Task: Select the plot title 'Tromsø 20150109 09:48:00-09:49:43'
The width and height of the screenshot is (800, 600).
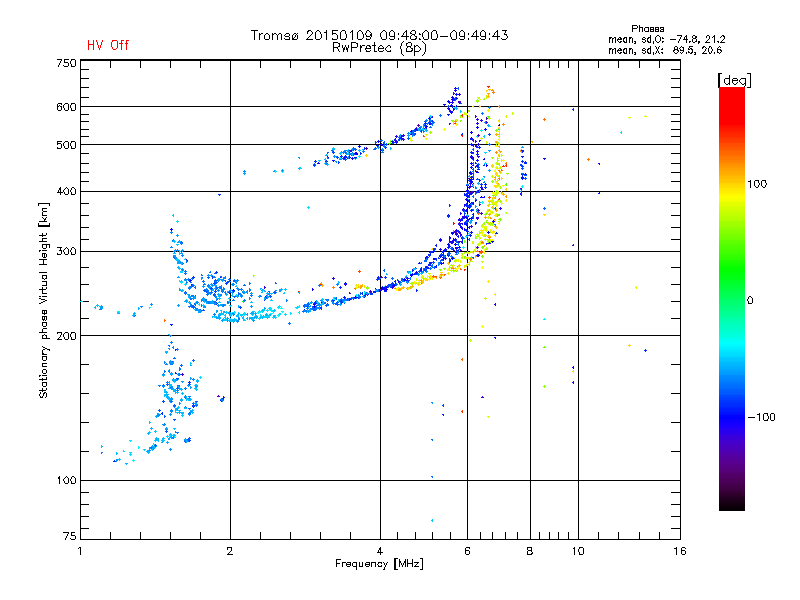Action: (379, 35)
